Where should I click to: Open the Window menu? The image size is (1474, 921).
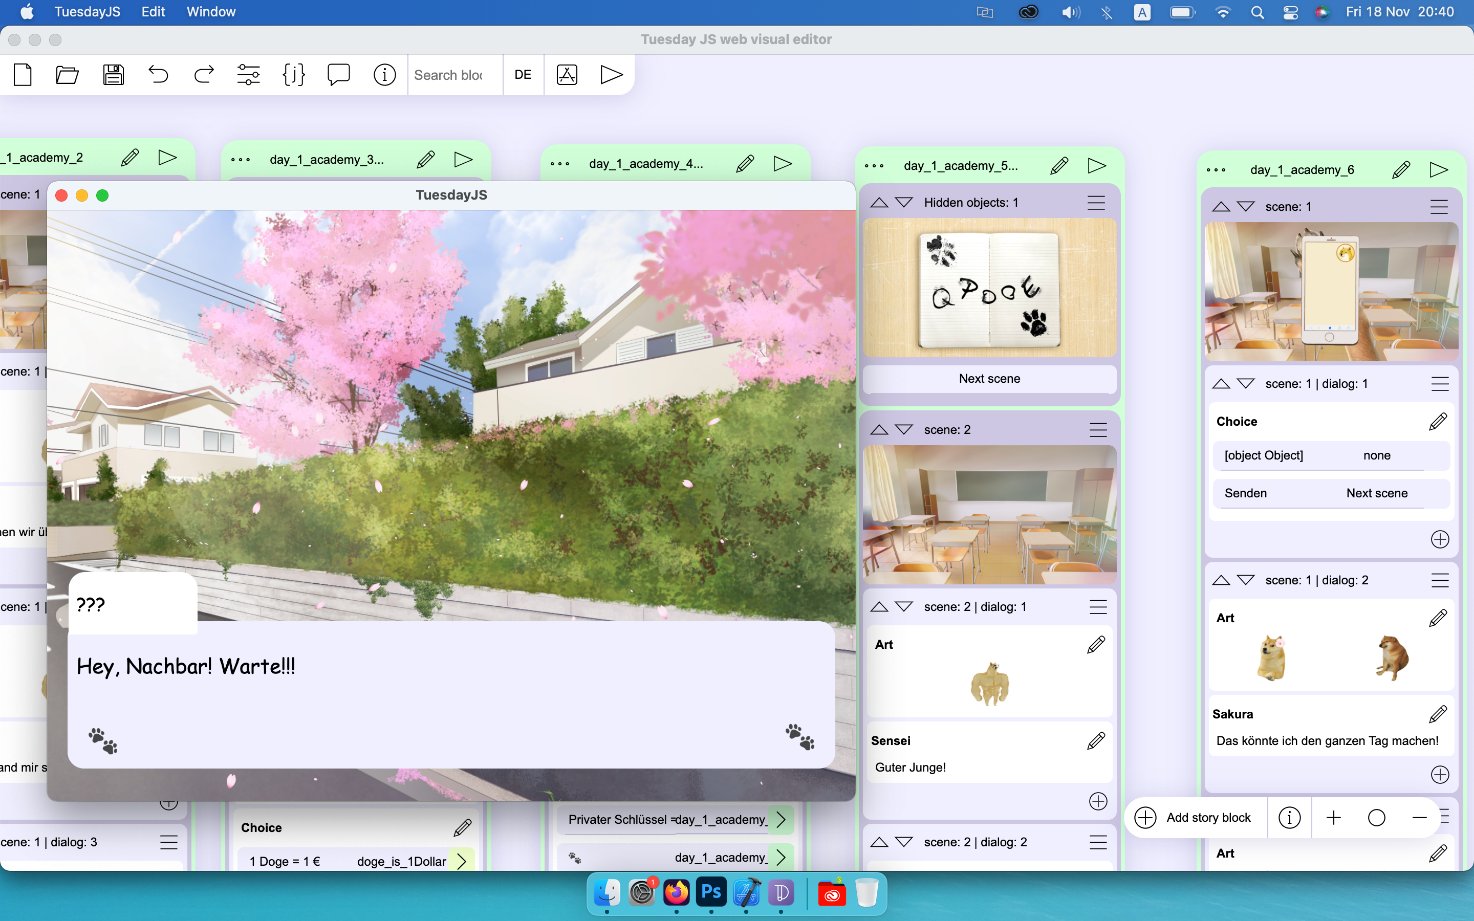(211, 12)
